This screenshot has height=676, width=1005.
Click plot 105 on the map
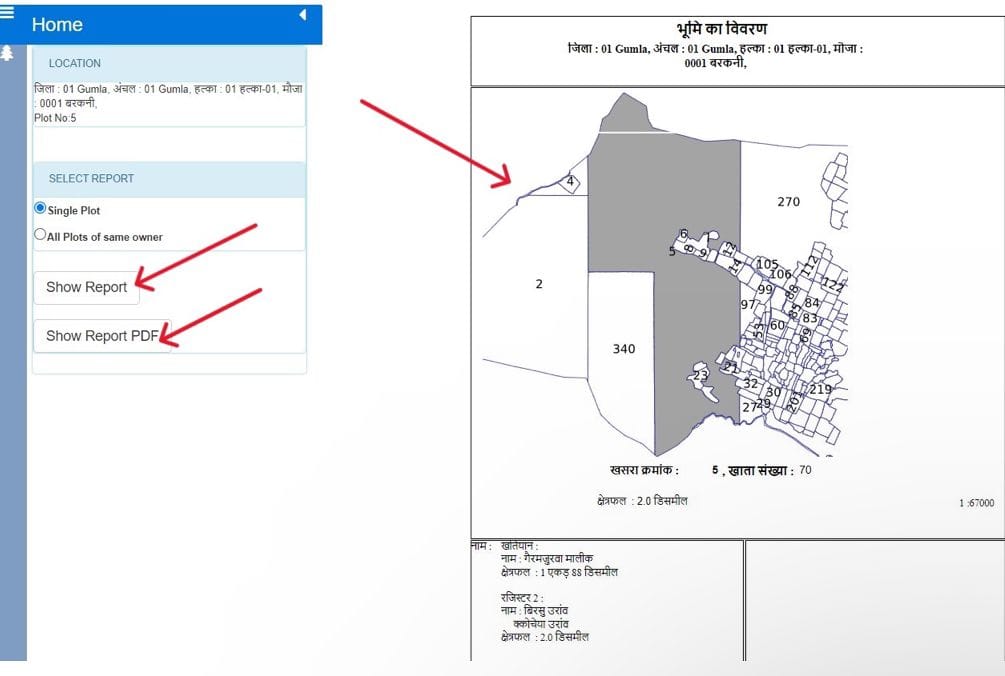[x=767, y=264]
